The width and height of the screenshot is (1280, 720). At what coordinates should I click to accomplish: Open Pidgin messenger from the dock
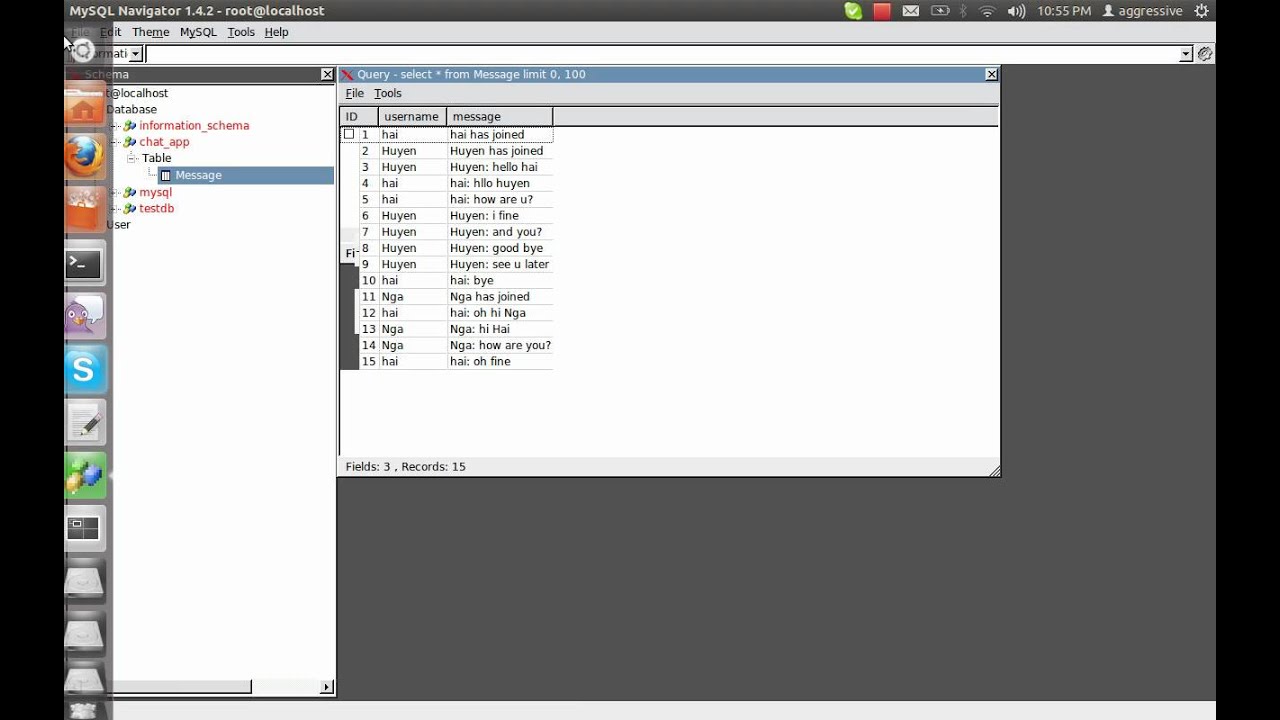point(85,317)
